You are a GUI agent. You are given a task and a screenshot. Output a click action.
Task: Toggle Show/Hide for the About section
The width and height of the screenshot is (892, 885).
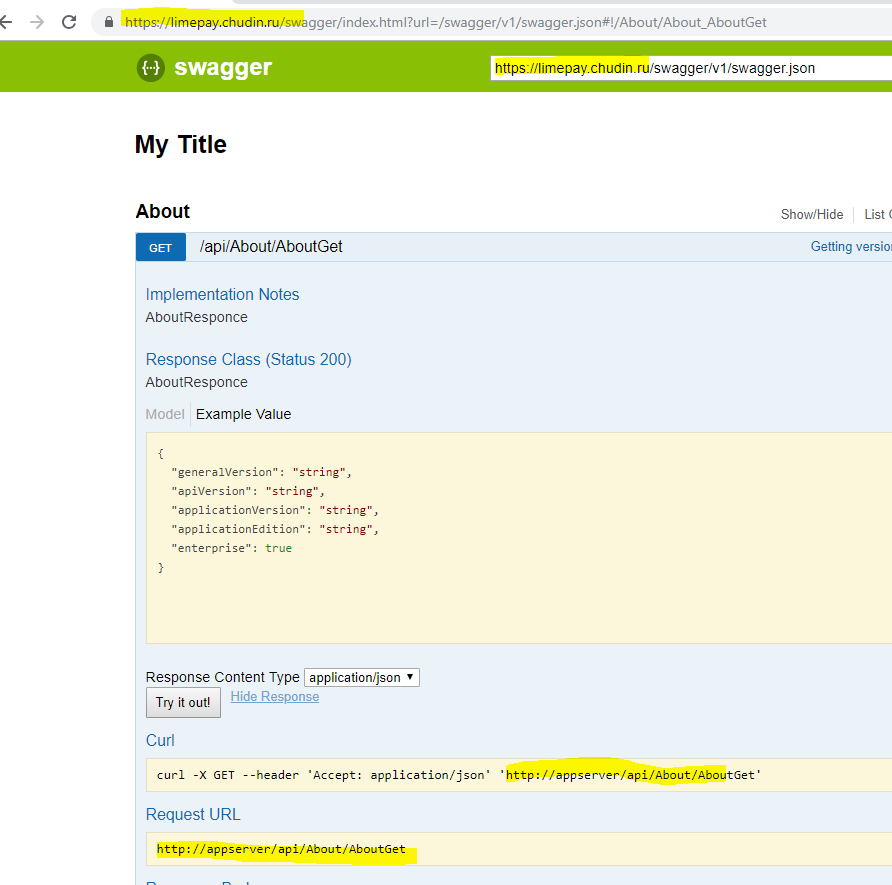tap(812, 214)
